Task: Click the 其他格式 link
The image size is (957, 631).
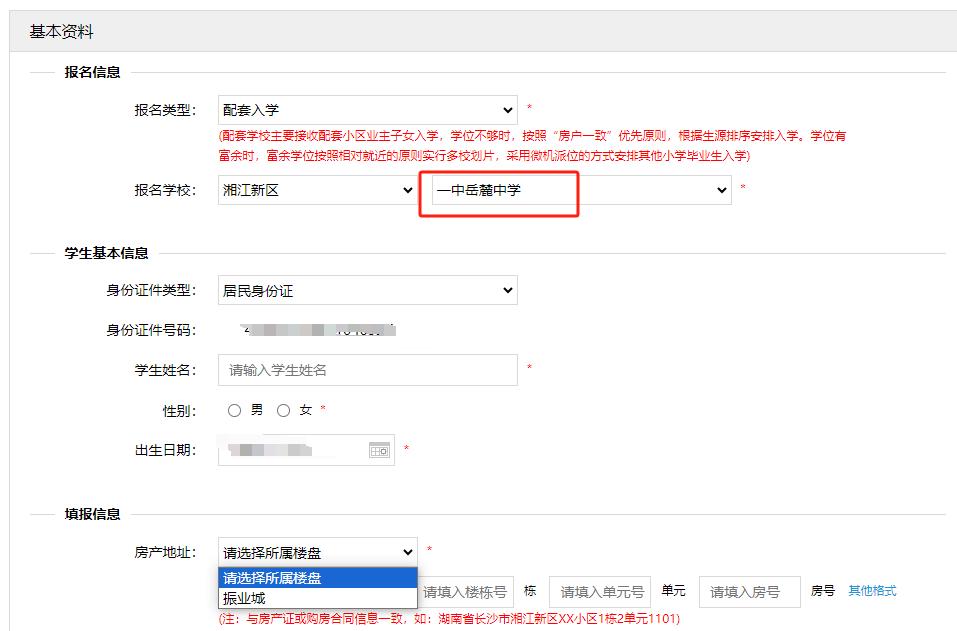Action: pyautogui.click(x=872, y=591)
